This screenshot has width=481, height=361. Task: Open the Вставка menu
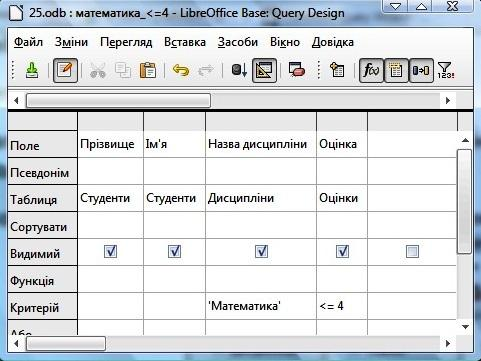[x=185, y=42]
